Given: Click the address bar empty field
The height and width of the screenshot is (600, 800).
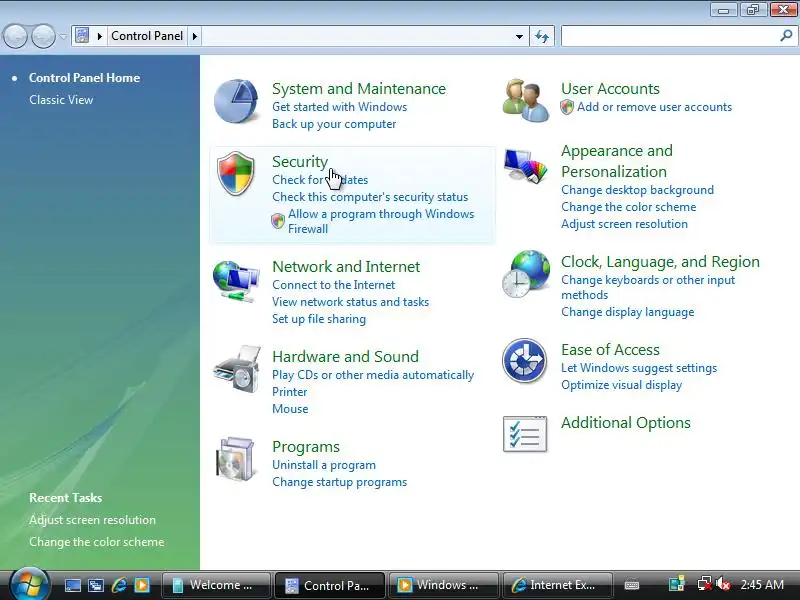Looking at the screenshot, I should coord(356,36).
